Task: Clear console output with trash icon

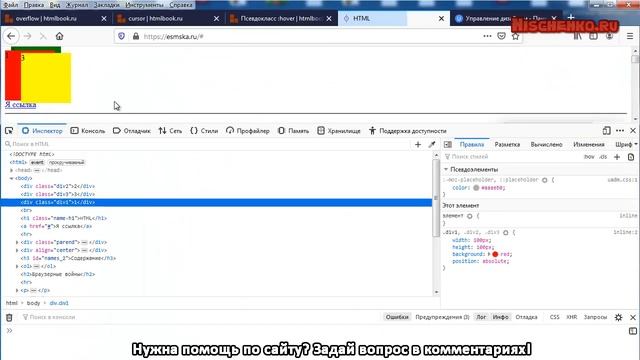Action: (x=9, y=317)
